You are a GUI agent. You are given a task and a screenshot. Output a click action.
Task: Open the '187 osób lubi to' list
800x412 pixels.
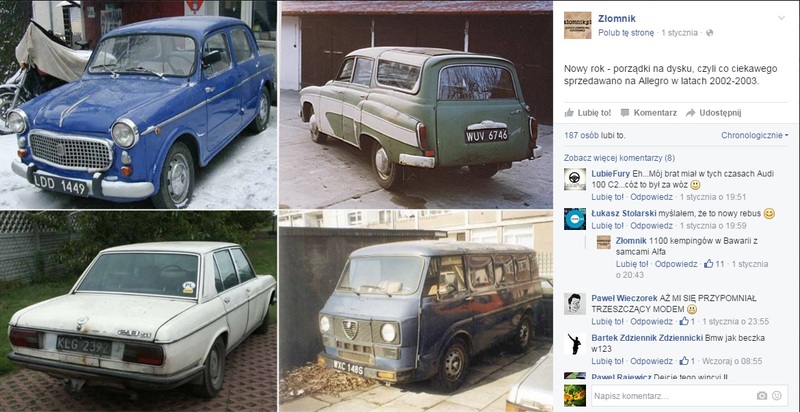594,135
